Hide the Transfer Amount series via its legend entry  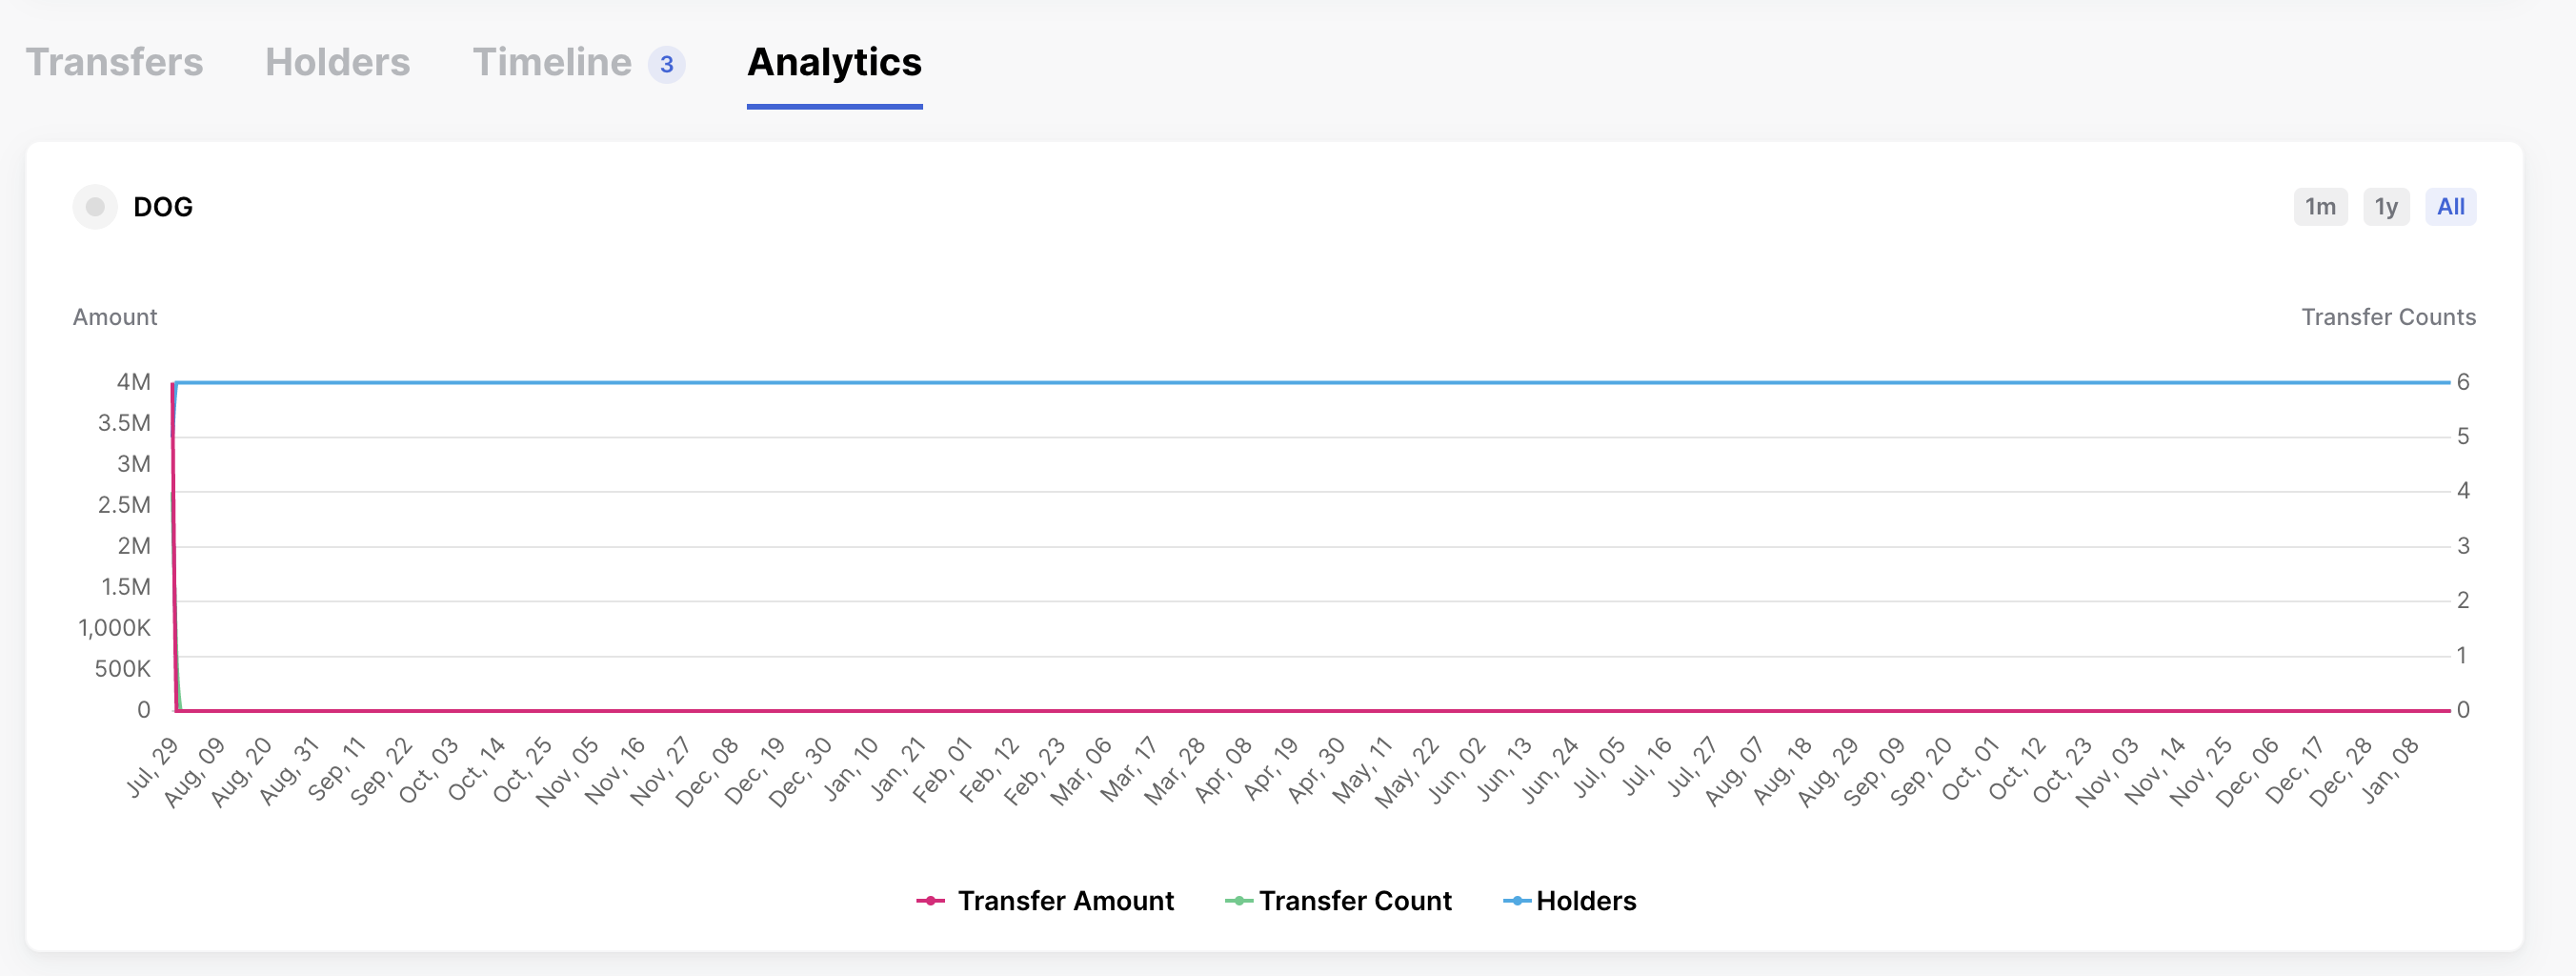tap(1065, 900)
